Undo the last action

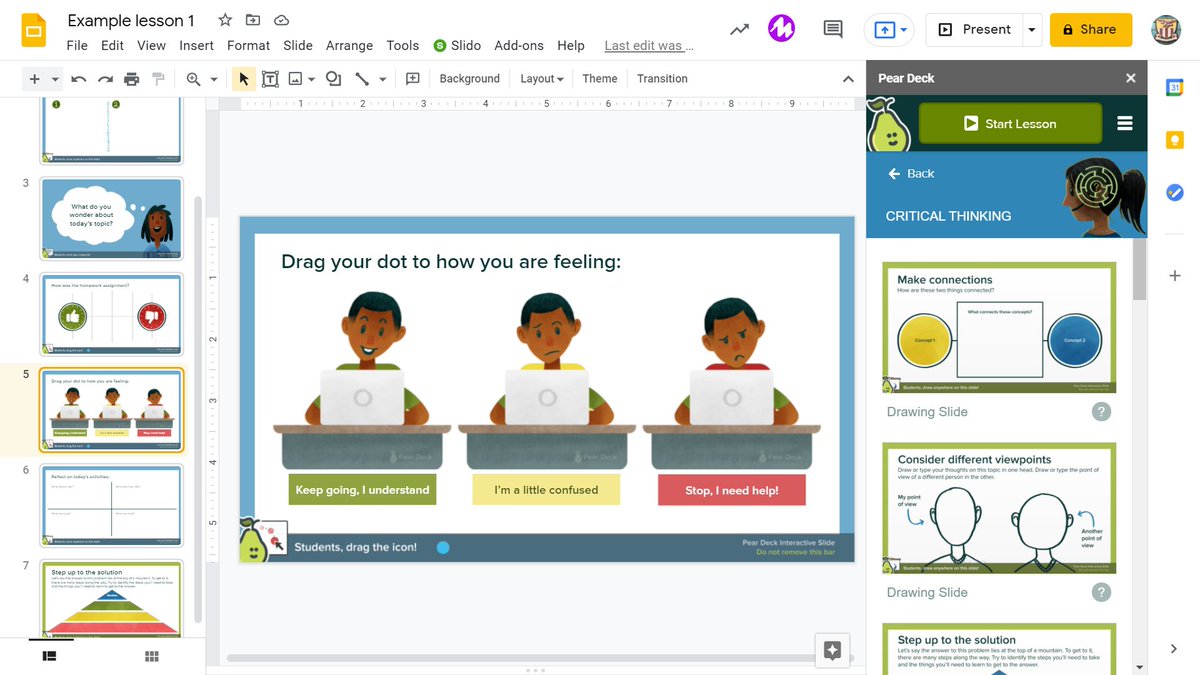point(79,79)
